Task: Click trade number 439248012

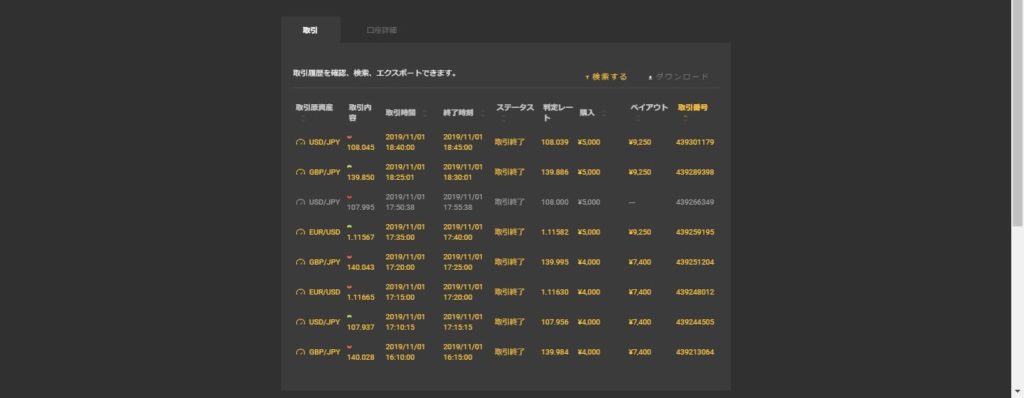Action: 695,293
